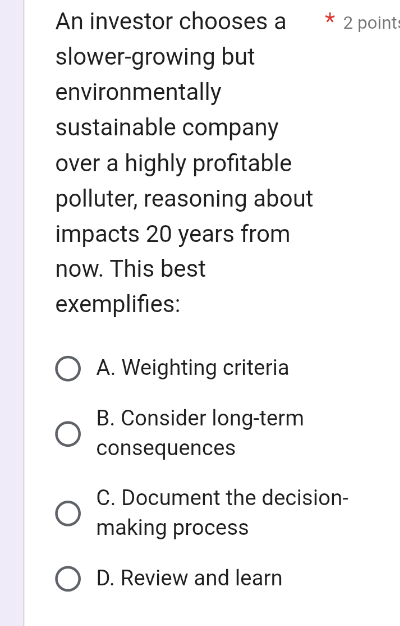This screenshot has height=626, width=400.
Task: Mark the radio button for Document the decision-making process
Action: coord(68,513)
